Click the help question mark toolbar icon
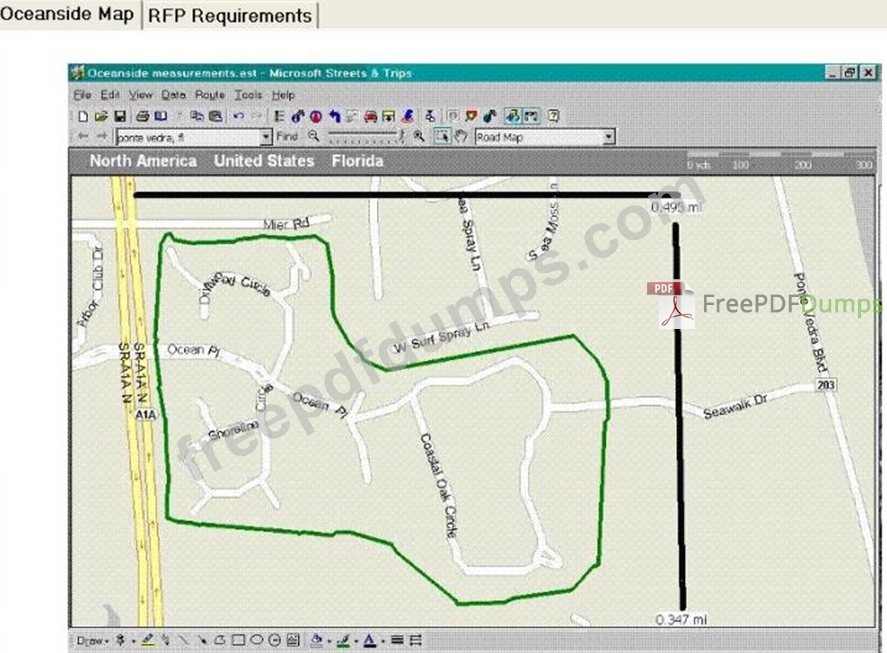887x653 pixels. click(554, 116)
